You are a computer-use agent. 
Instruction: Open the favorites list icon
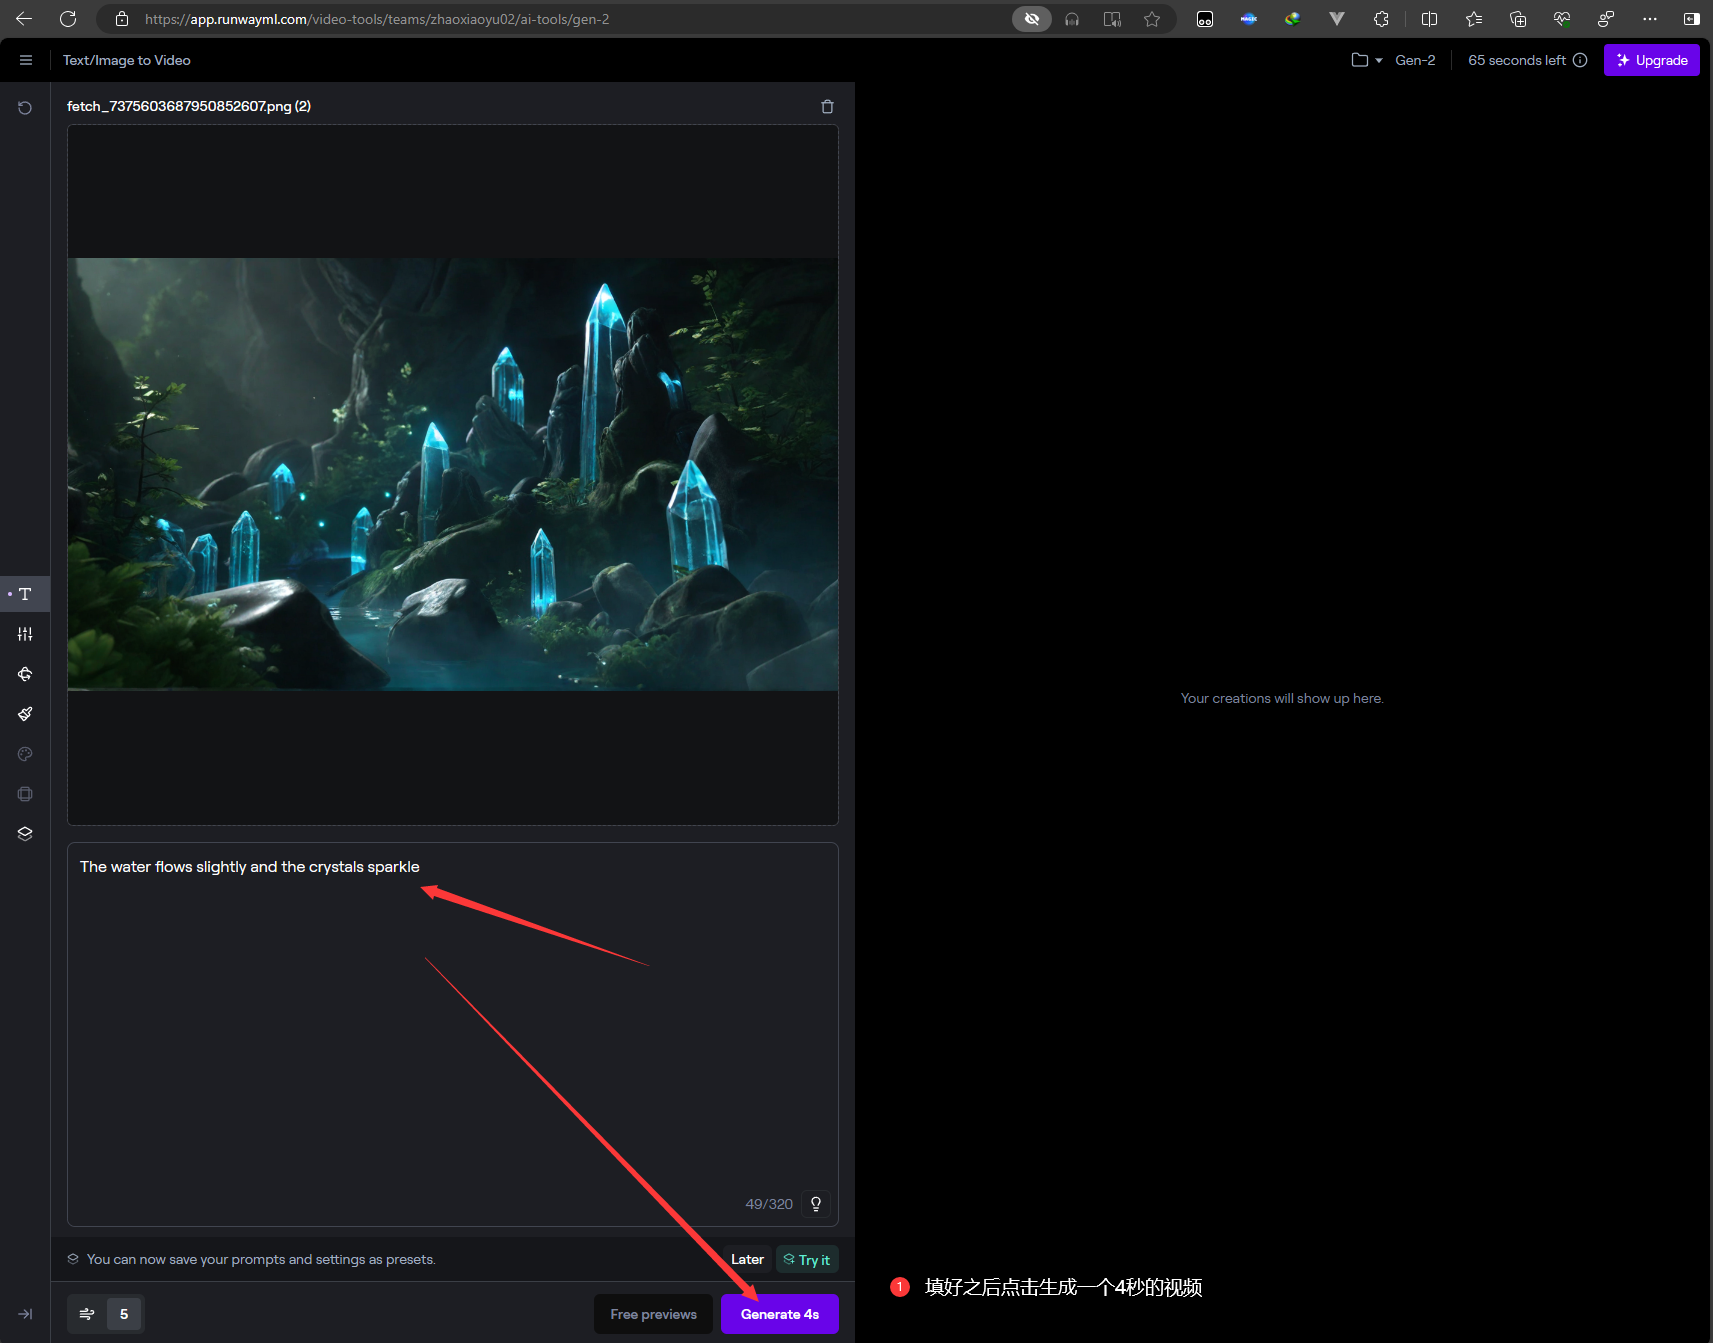(x=1474, y=19)
